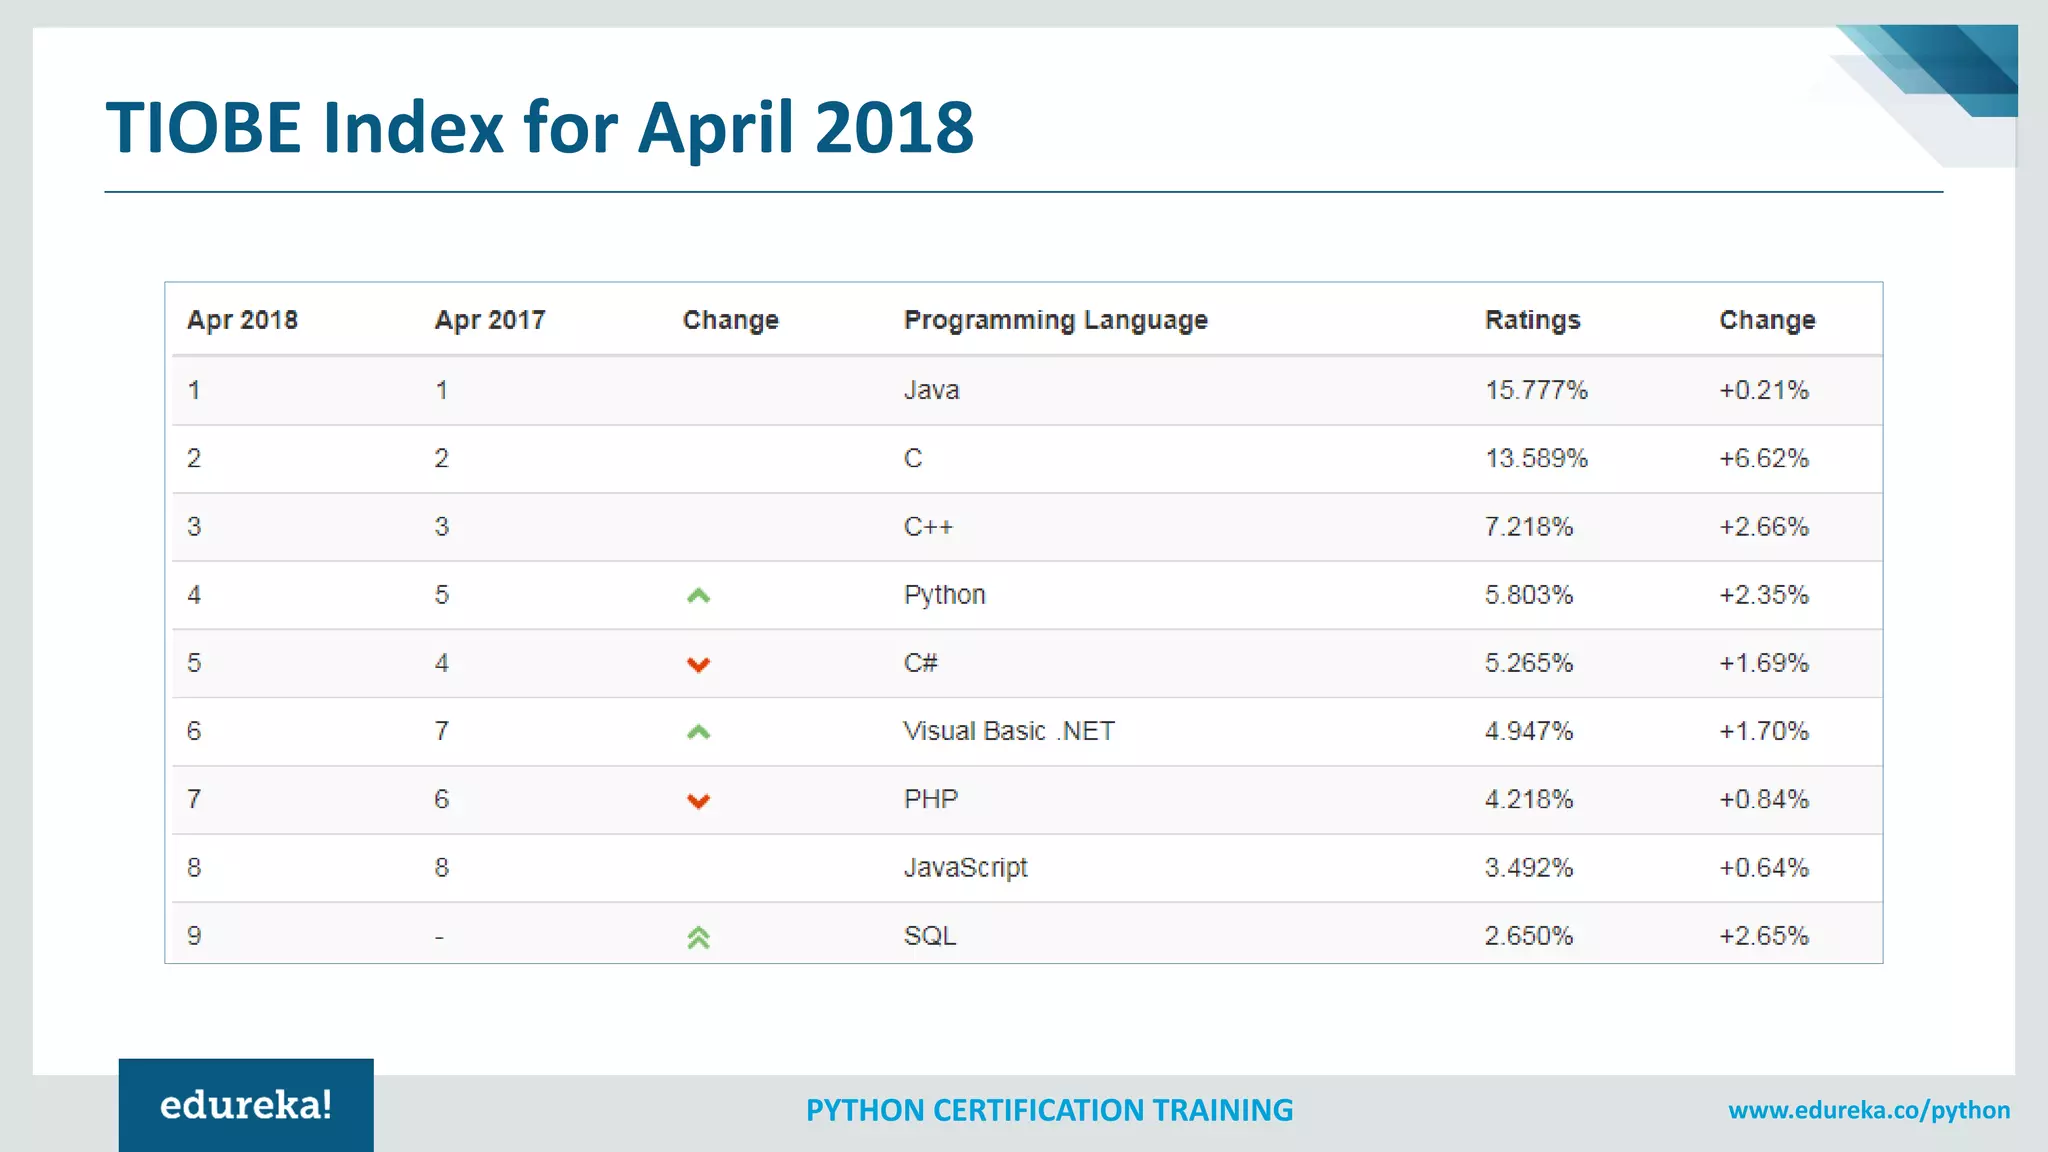Click the 4.947% rating value
Image resolution: width=2048 pixels, height=1152 pixels.
(x=1529, y=731)
